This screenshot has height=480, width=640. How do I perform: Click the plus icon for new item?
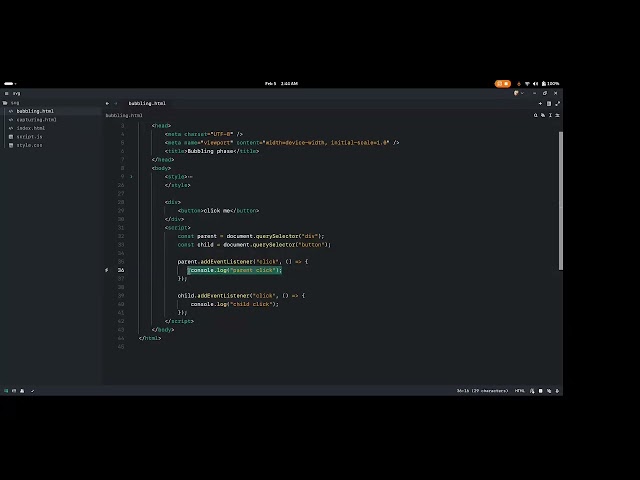tap(540, 104)
